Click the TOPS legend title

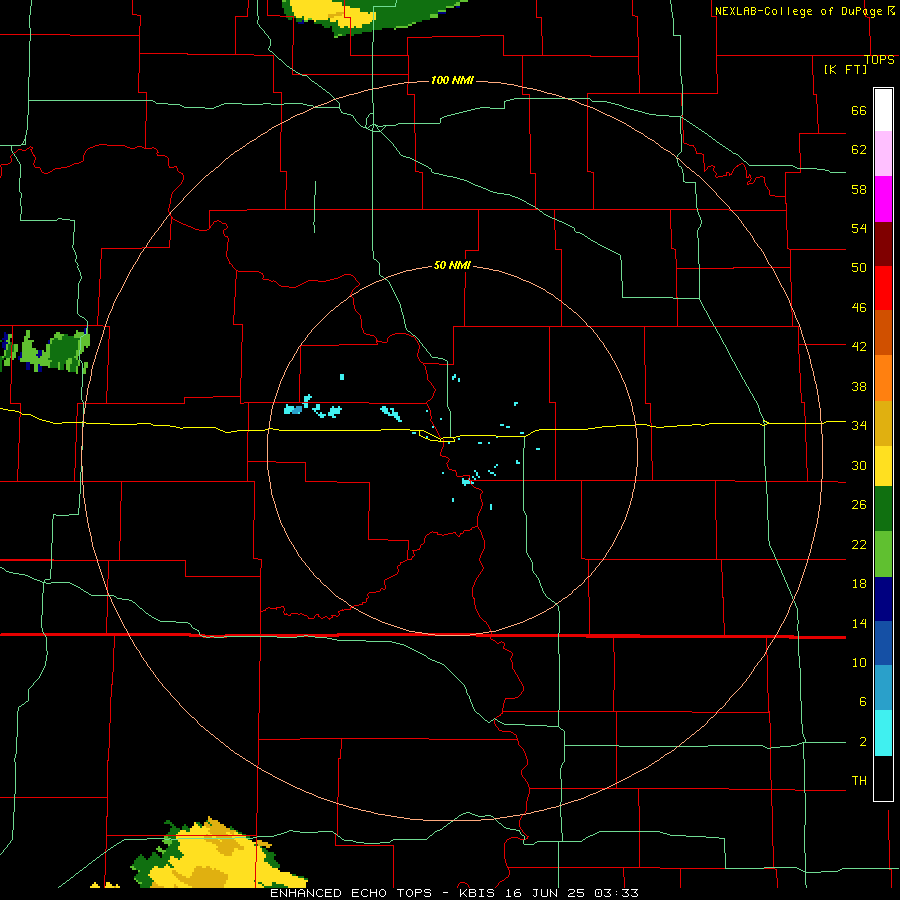[x=879, y=59]
